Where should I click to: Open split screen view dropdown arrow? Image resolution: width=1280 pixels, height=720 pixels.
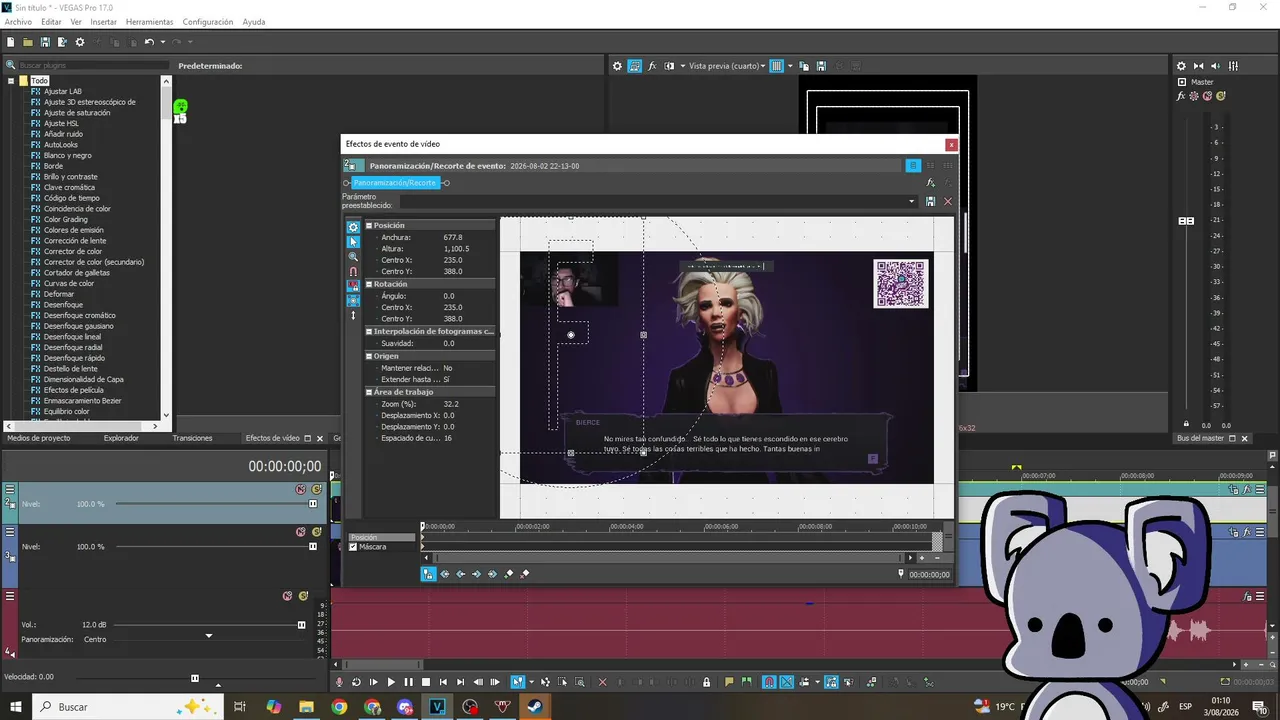pyautogui.click(x=682, y=66)
